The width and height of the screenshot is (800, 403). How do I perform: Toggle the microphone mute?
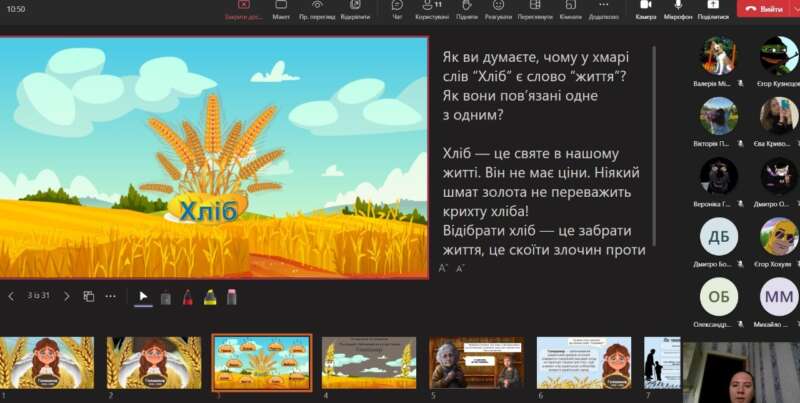point(678,9)
